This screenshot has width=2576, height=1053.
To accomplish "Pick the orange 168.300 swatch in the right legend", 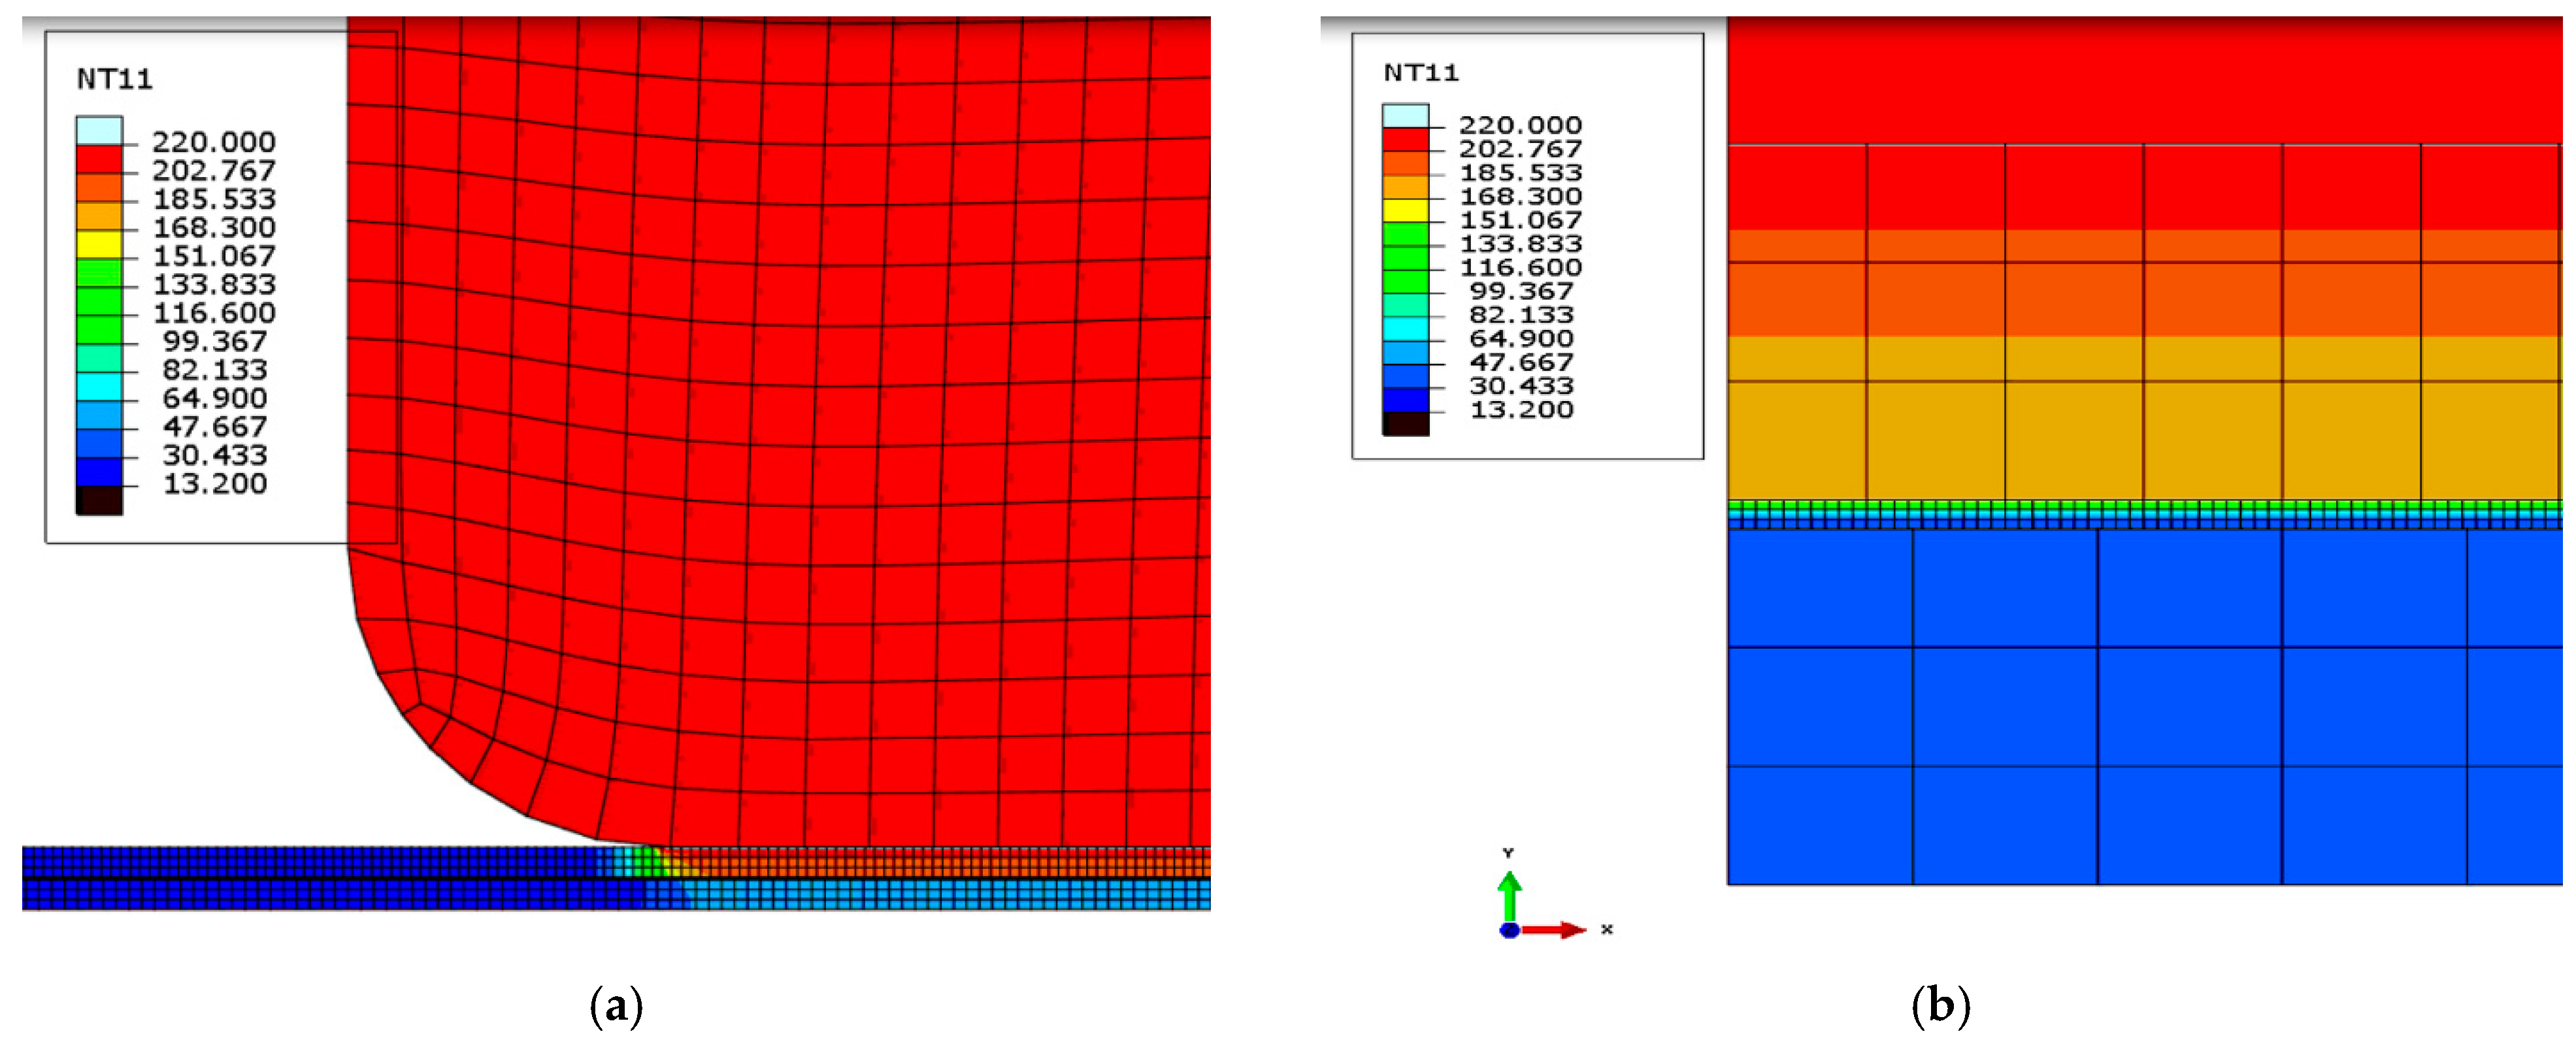I will tap(1405, 187).
